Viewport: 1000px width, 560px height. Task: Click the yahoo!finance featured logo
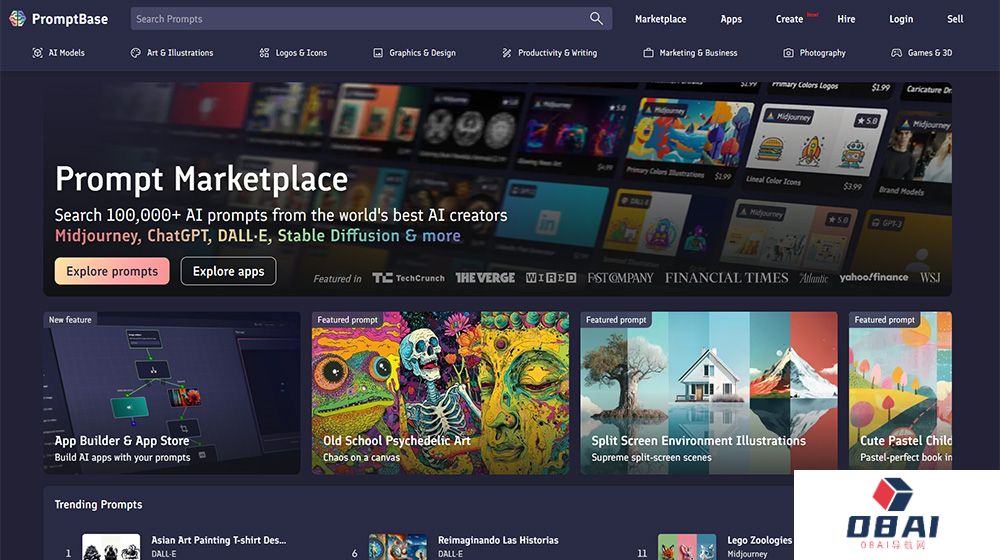tap(874, 277)
